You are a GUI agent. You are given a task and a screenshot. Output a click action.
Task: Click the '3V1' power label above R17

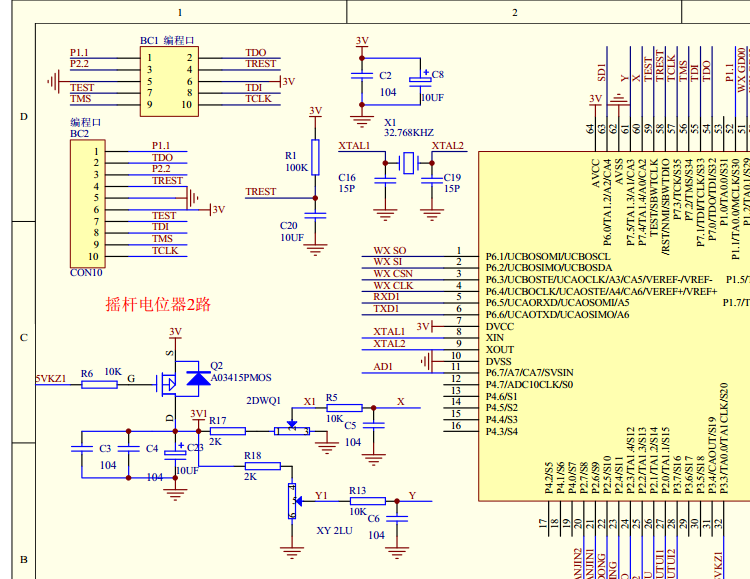click(x=199, y=414)
